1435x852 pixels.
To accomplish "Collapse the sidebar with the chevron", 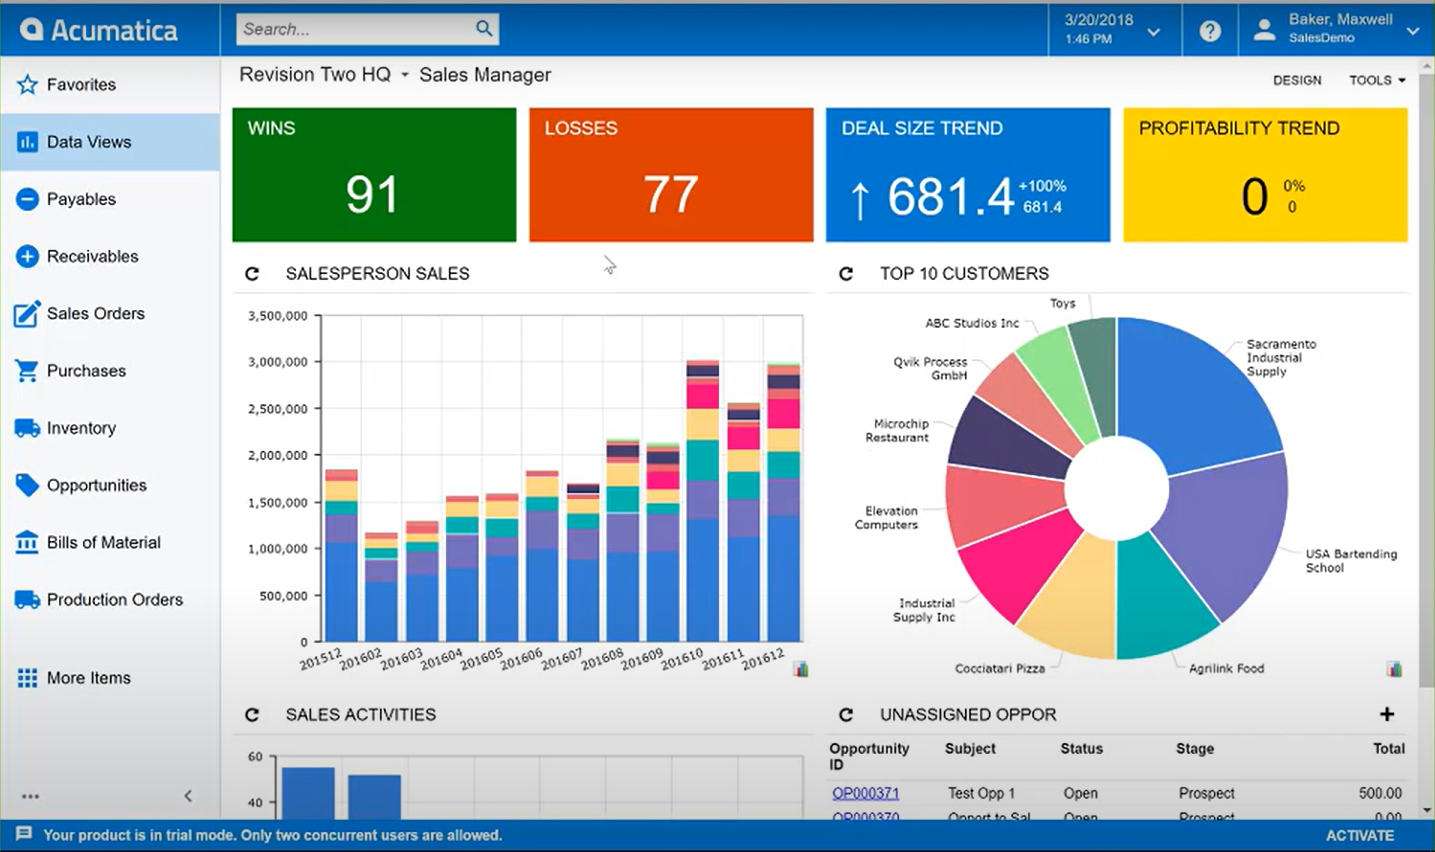I will (187, 796).
